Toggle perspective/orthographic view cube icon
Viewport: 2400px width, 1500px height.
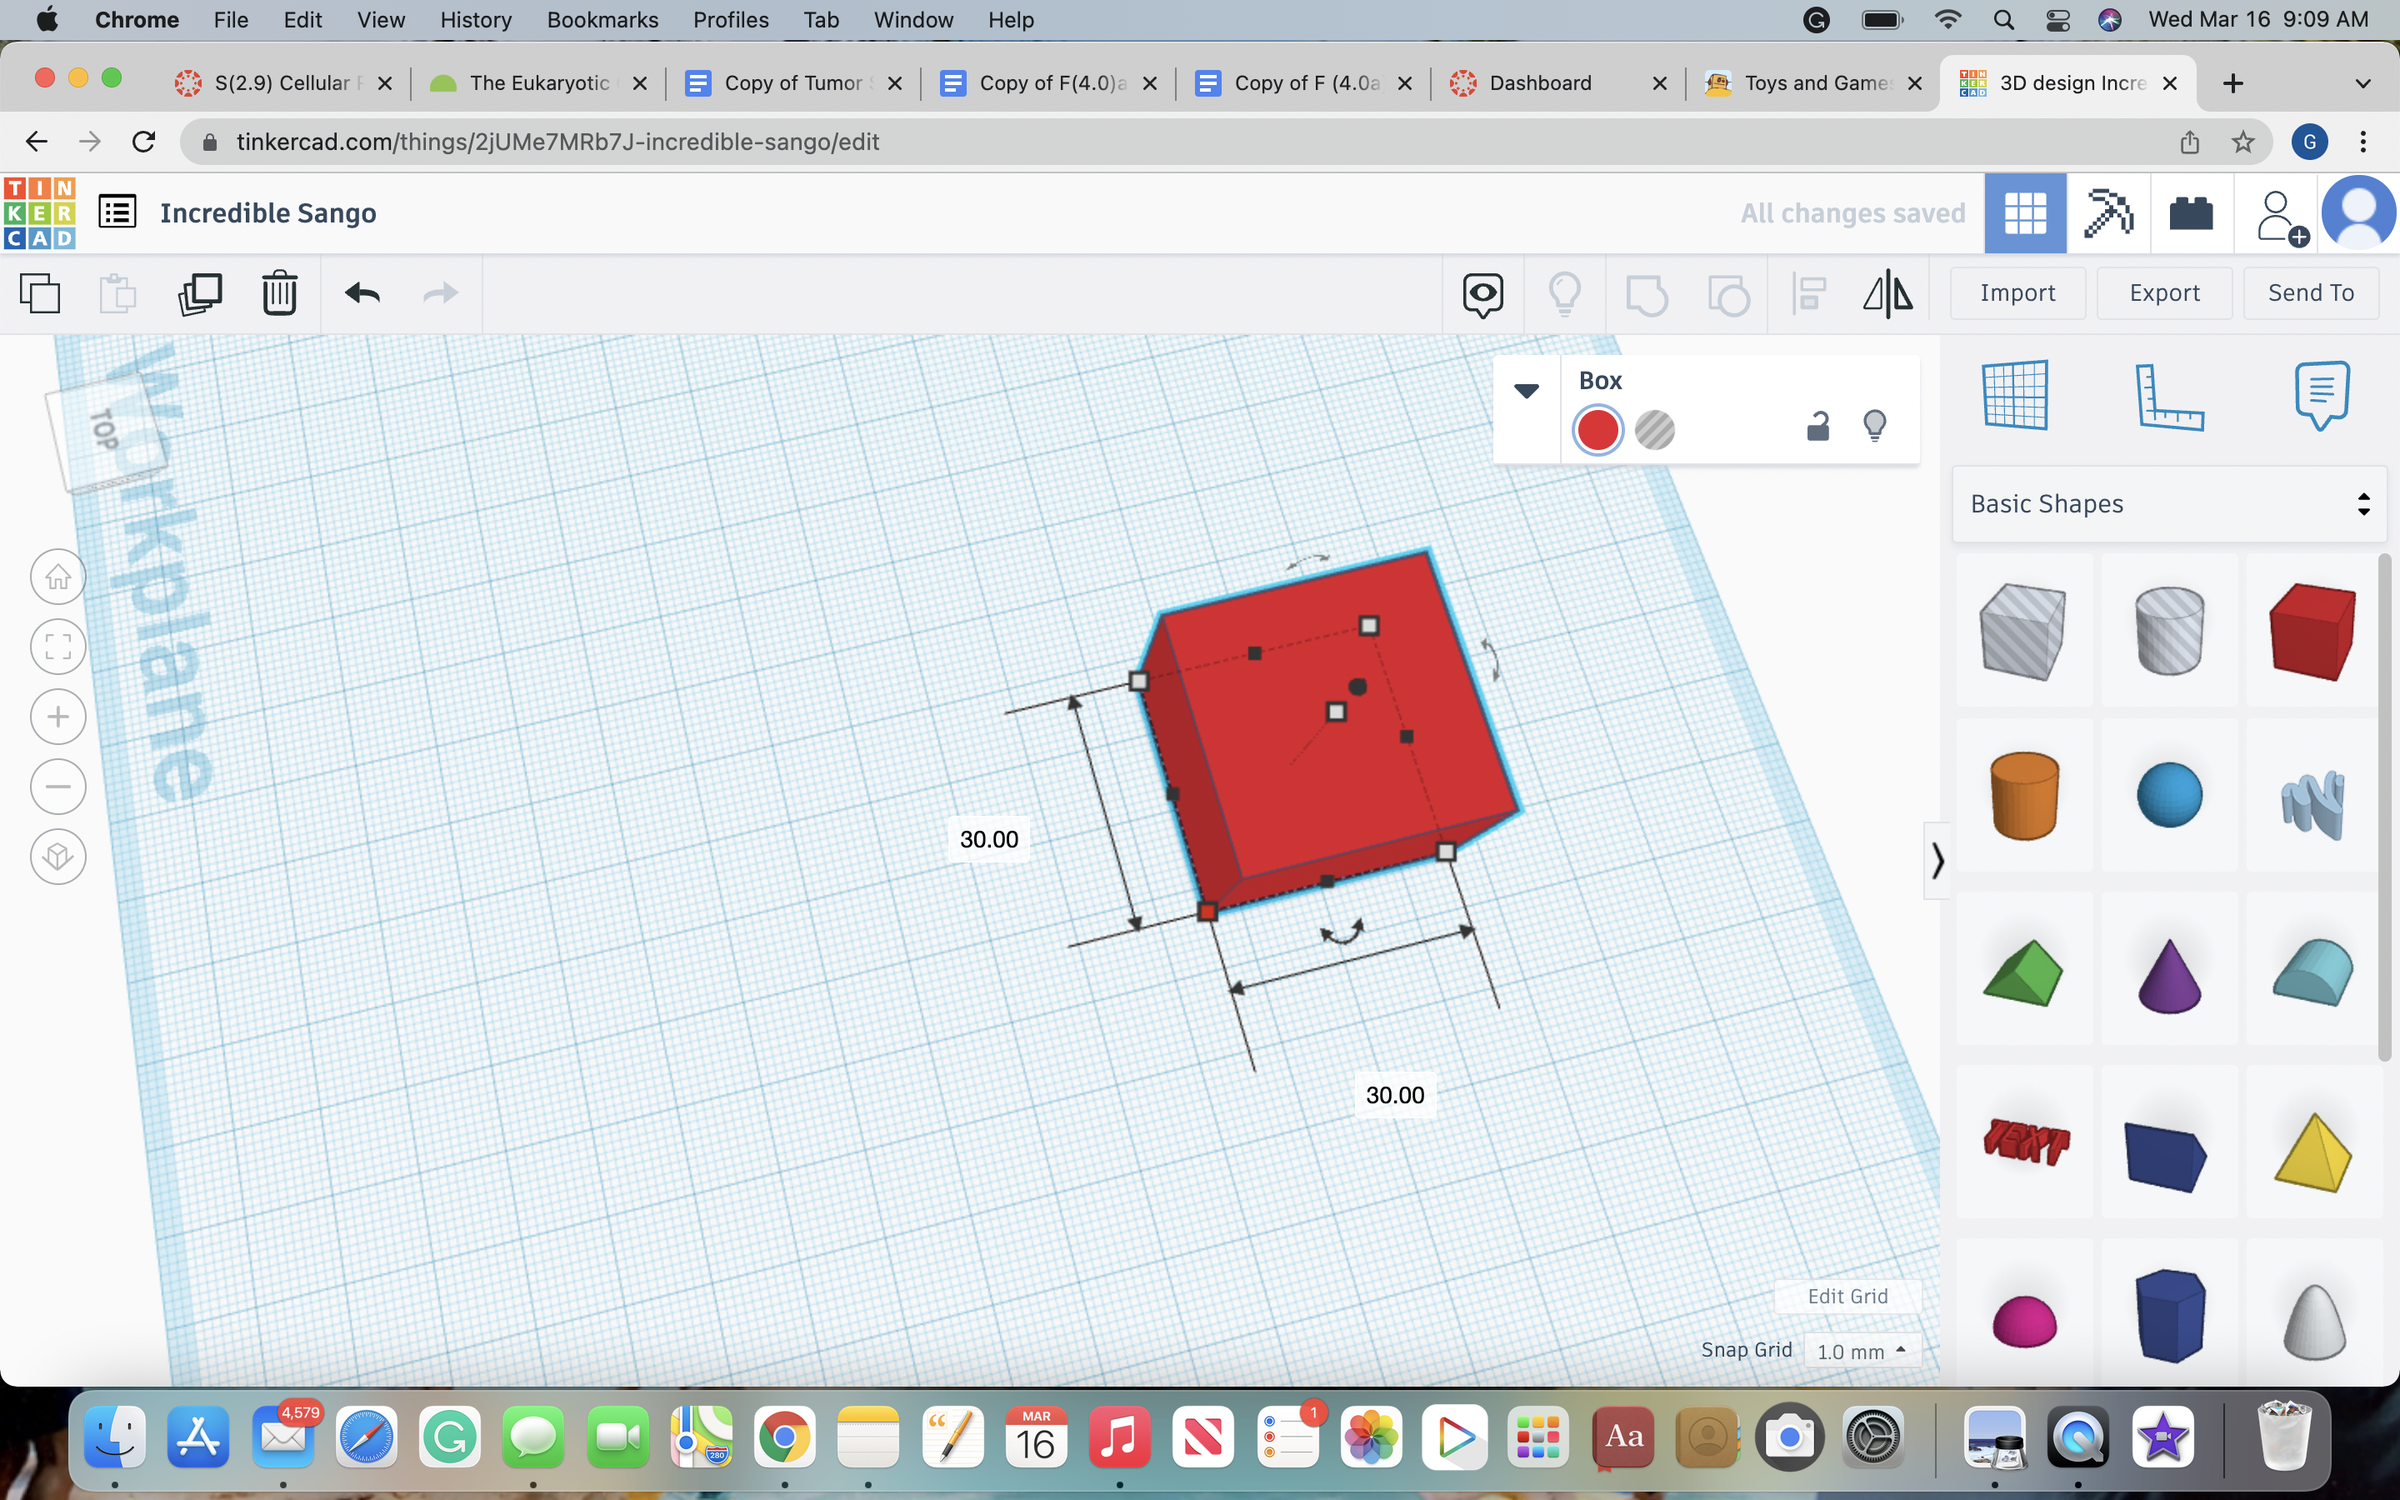tap(58, 857)
